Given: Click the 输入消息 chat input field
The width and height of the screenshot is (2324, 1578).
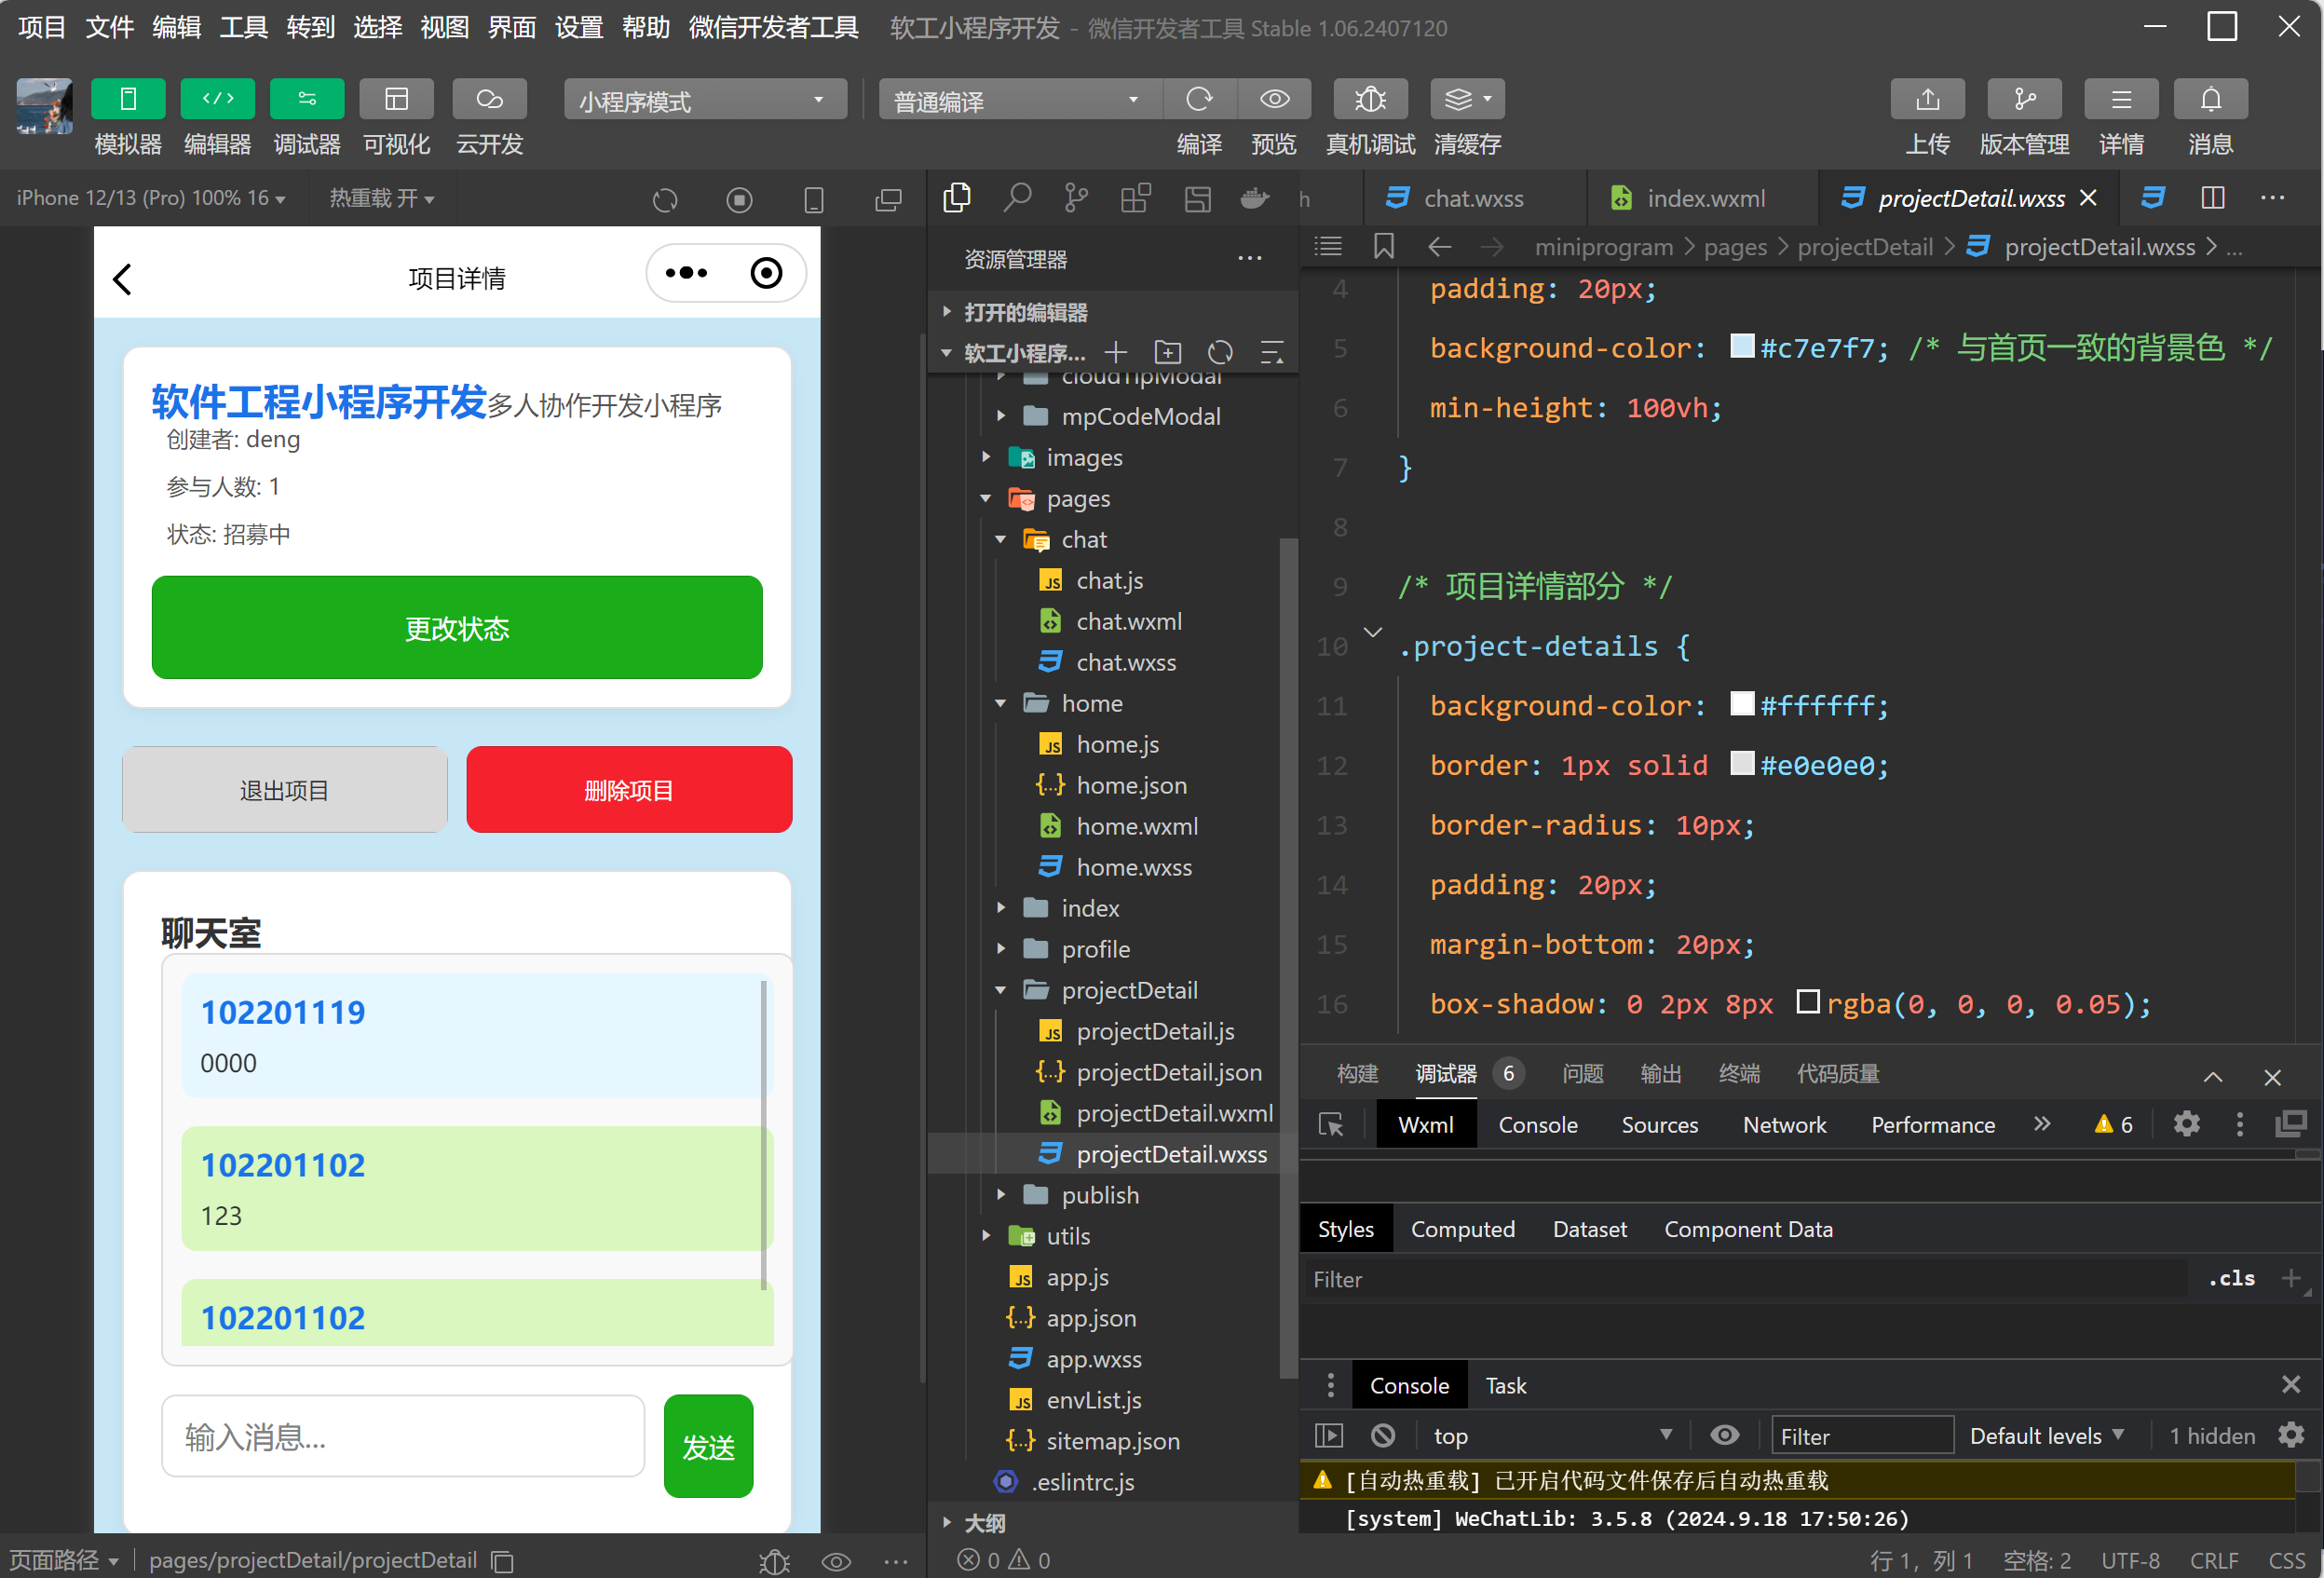Looking at the screenshot, I should click(x=403, y=1437).
